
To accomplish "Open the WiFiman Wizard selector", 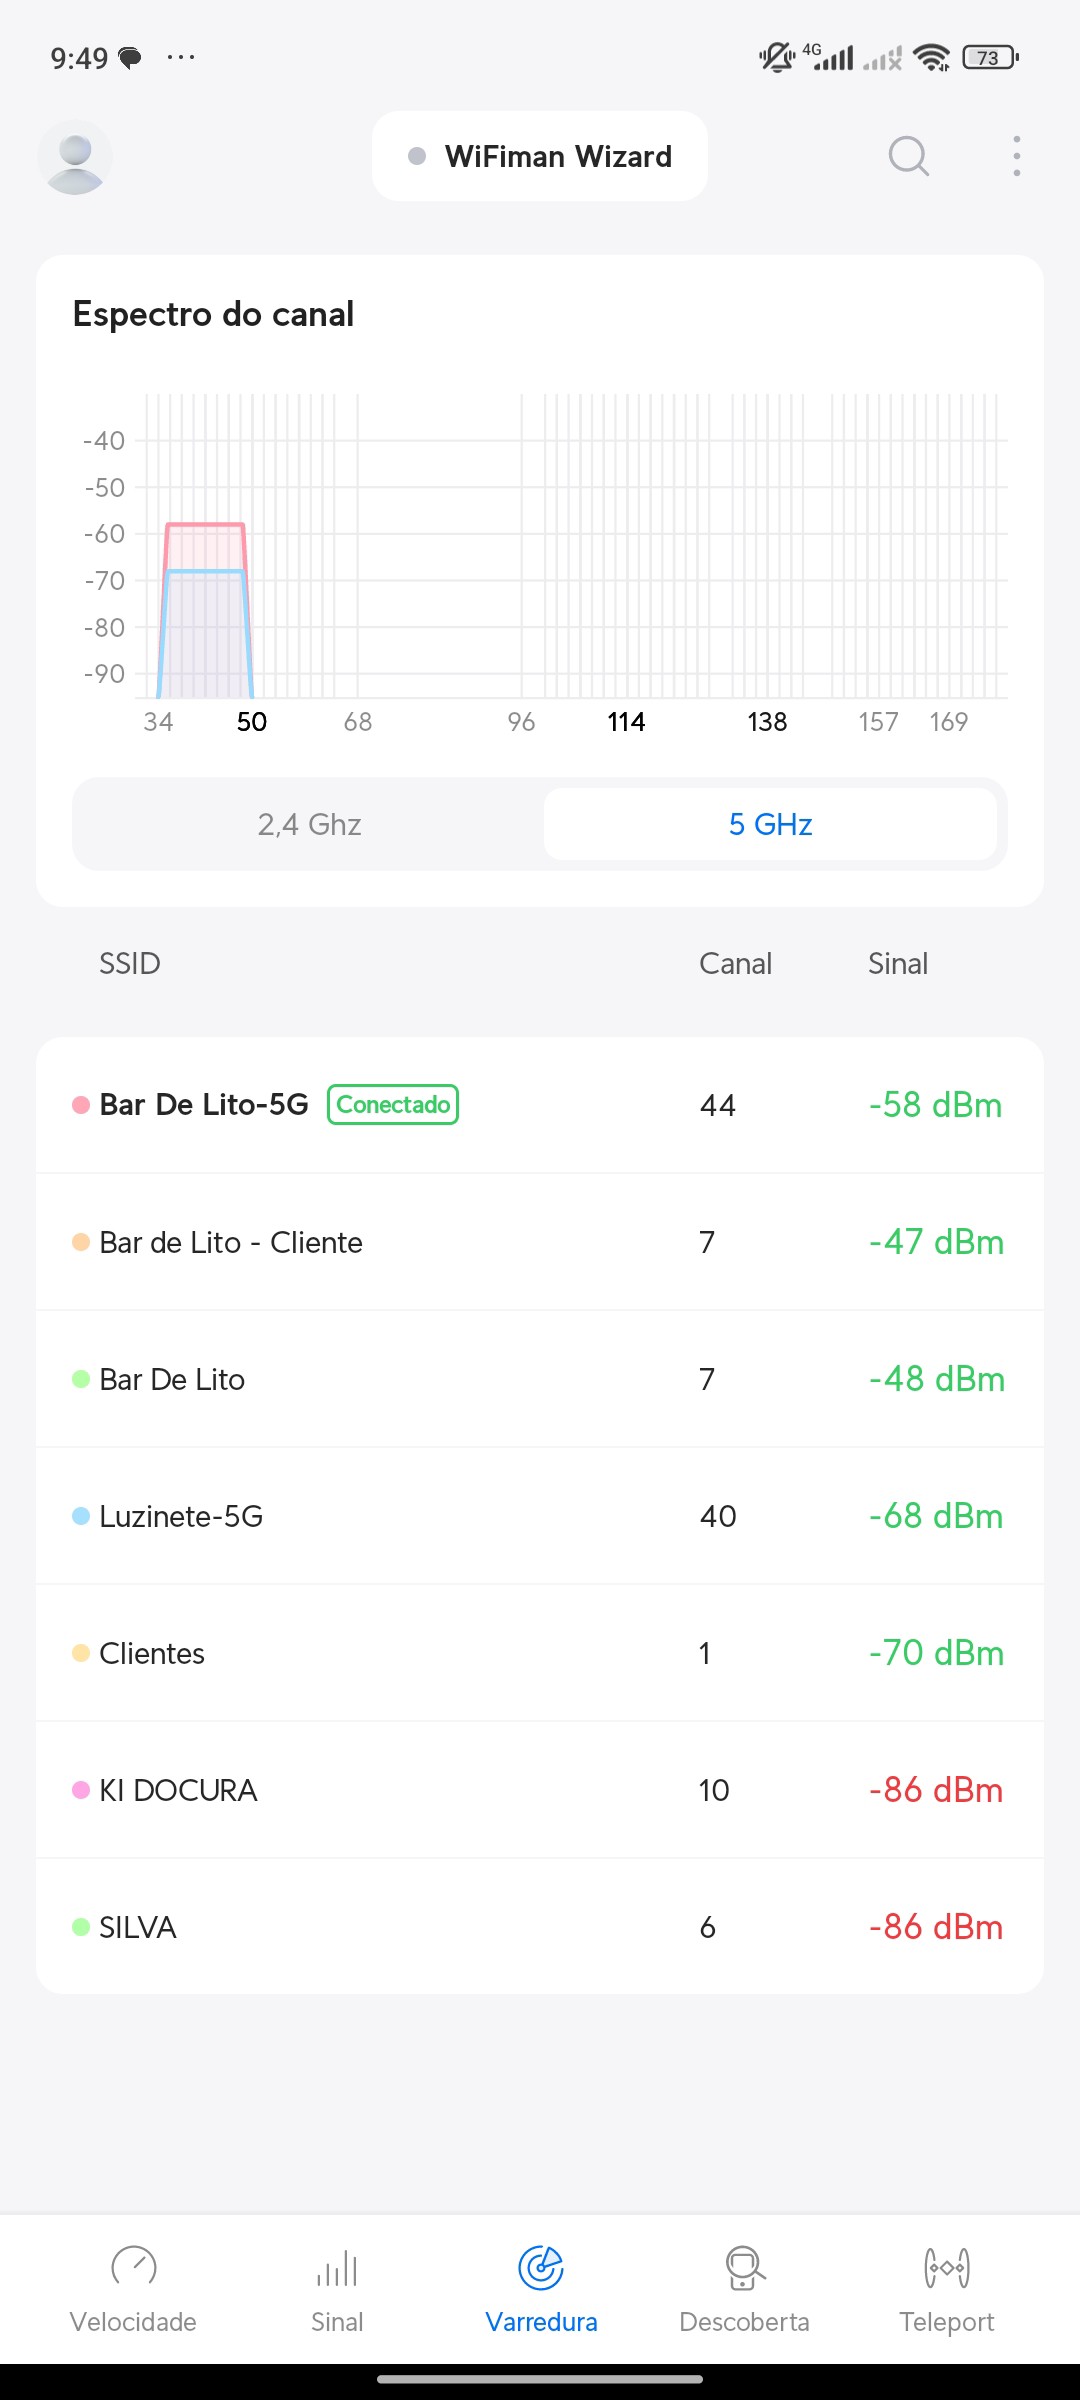I will coord(540,156).
